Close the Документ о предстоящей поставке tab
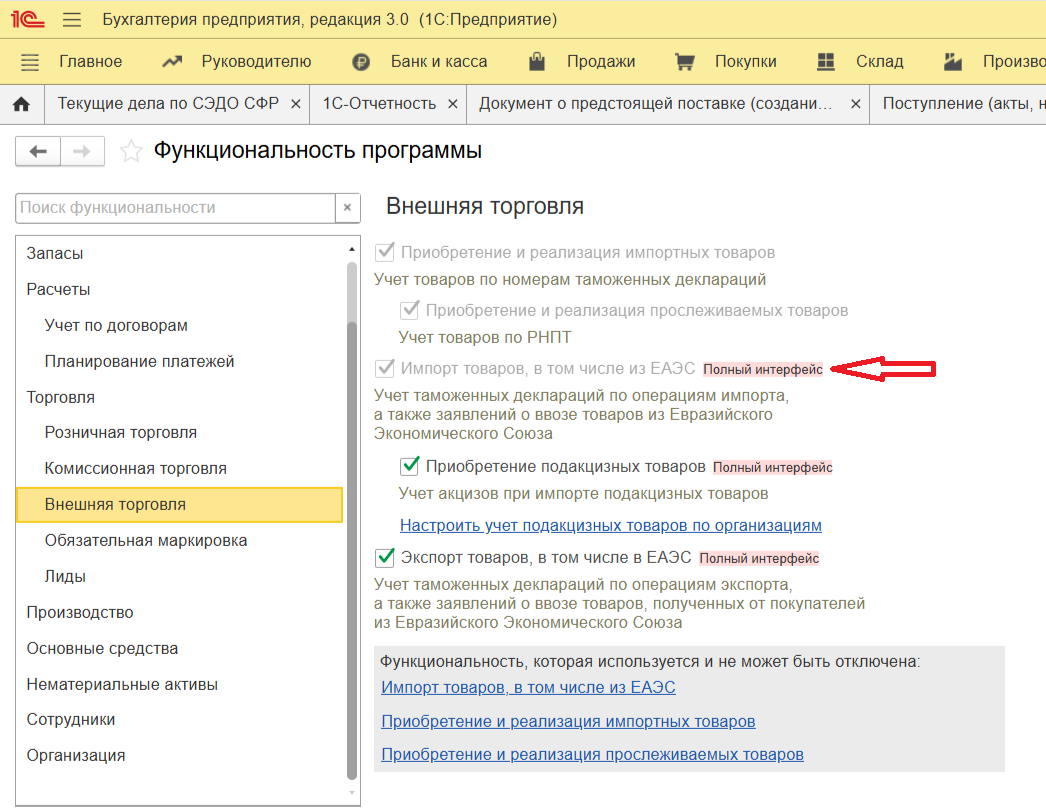This screenshot has width=1046, height=808. [x=856, y=104]
